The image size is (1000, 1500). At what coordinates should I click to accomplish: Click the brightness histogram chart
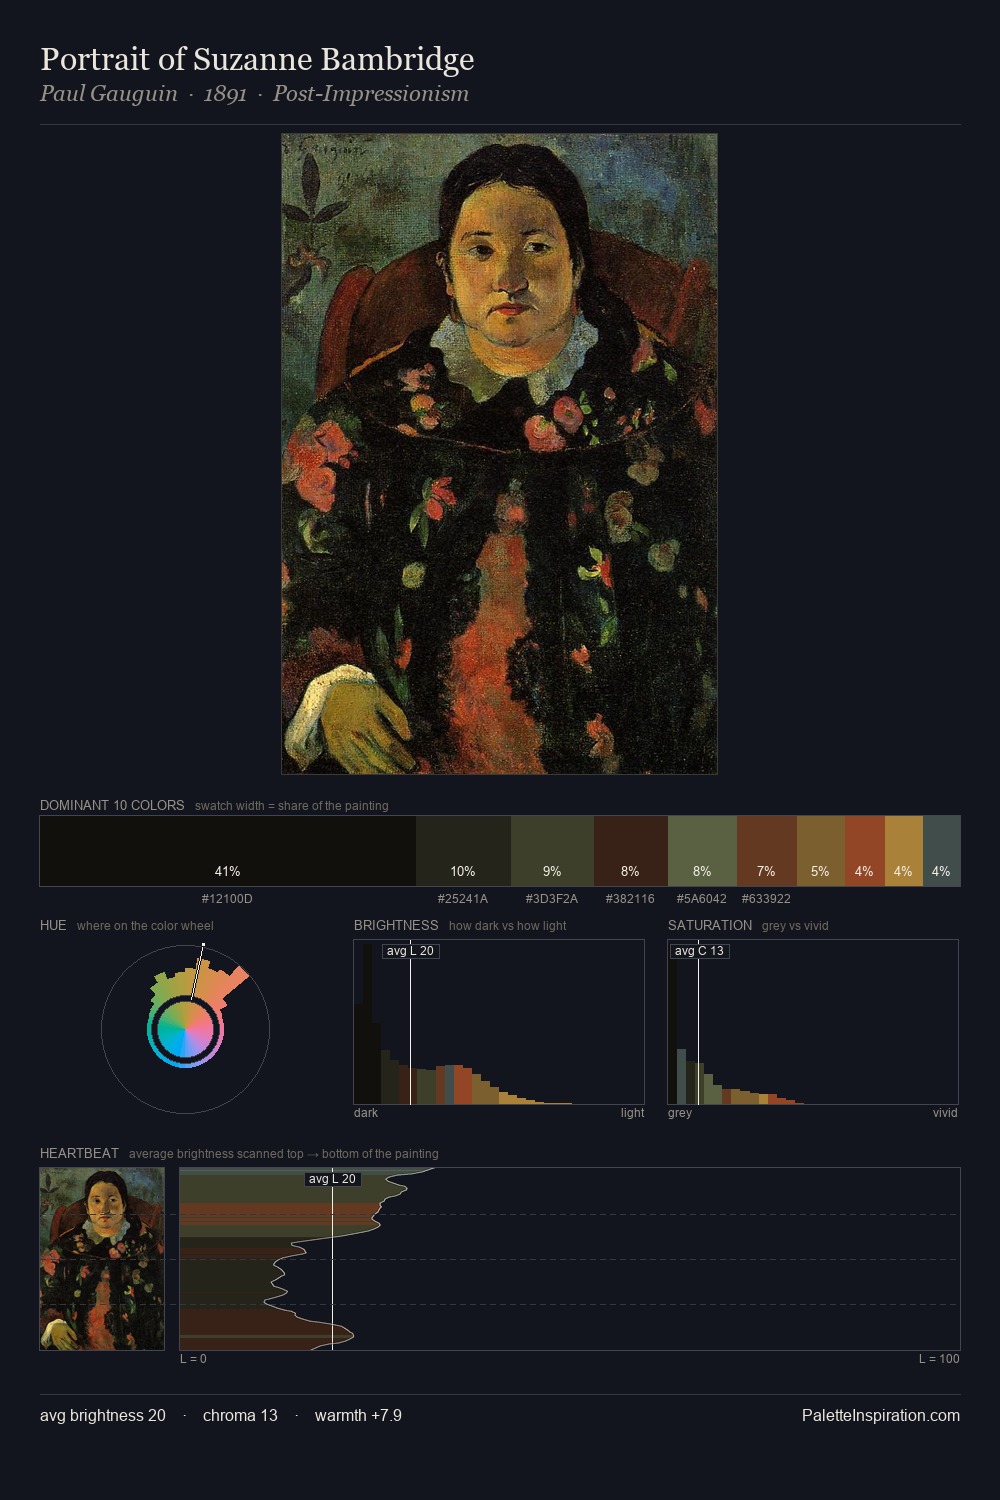pyautogui.click(x=499, y=1022)
